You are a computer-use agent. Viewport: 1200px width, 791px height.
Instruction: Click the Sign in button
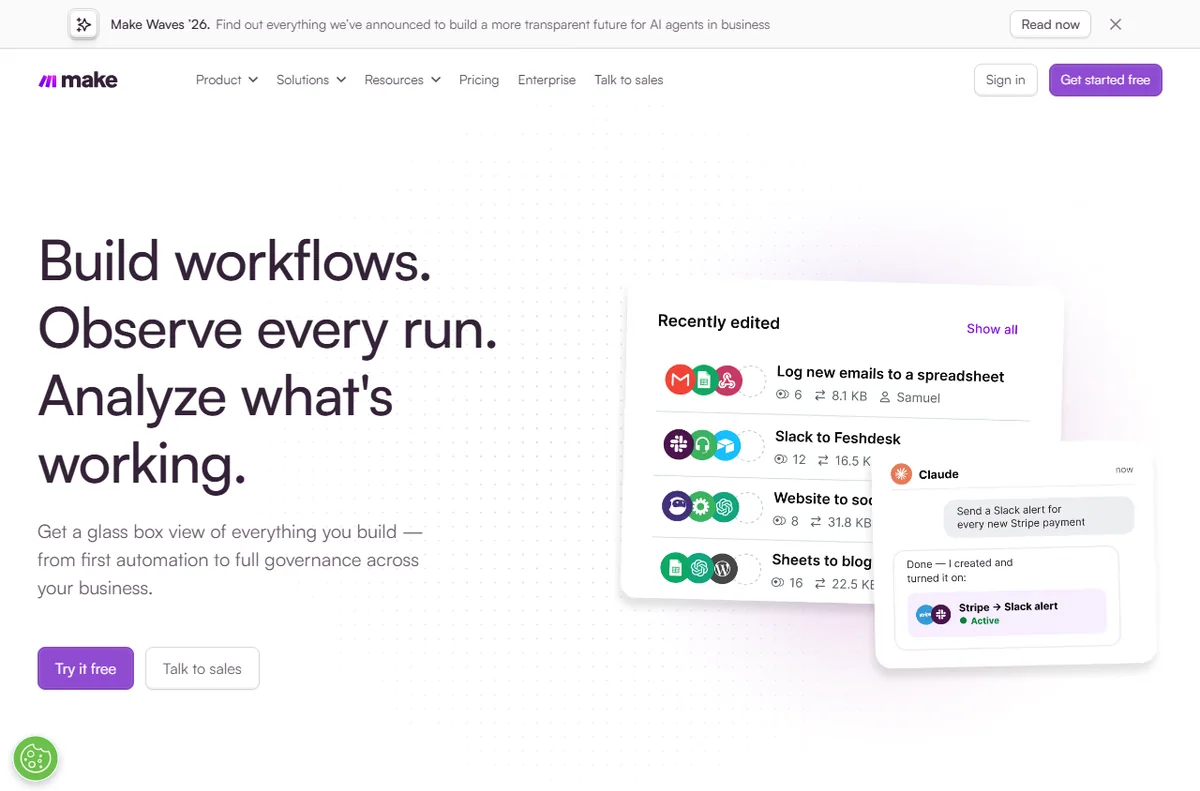tap(1005, 80)
